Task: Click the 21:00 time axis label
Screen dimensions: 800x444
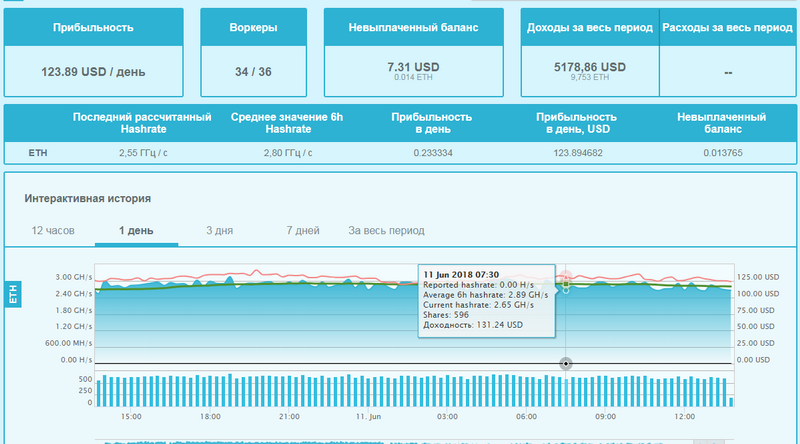Action: click(289, 416)
